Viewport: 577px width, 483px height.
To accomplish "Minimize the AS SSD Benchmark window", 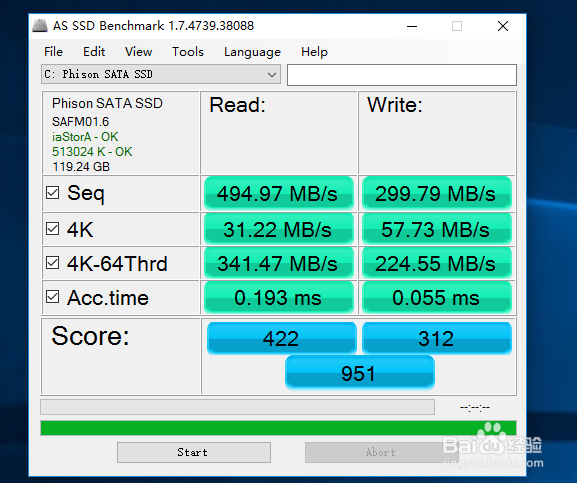I will click(x=412, y=26).
